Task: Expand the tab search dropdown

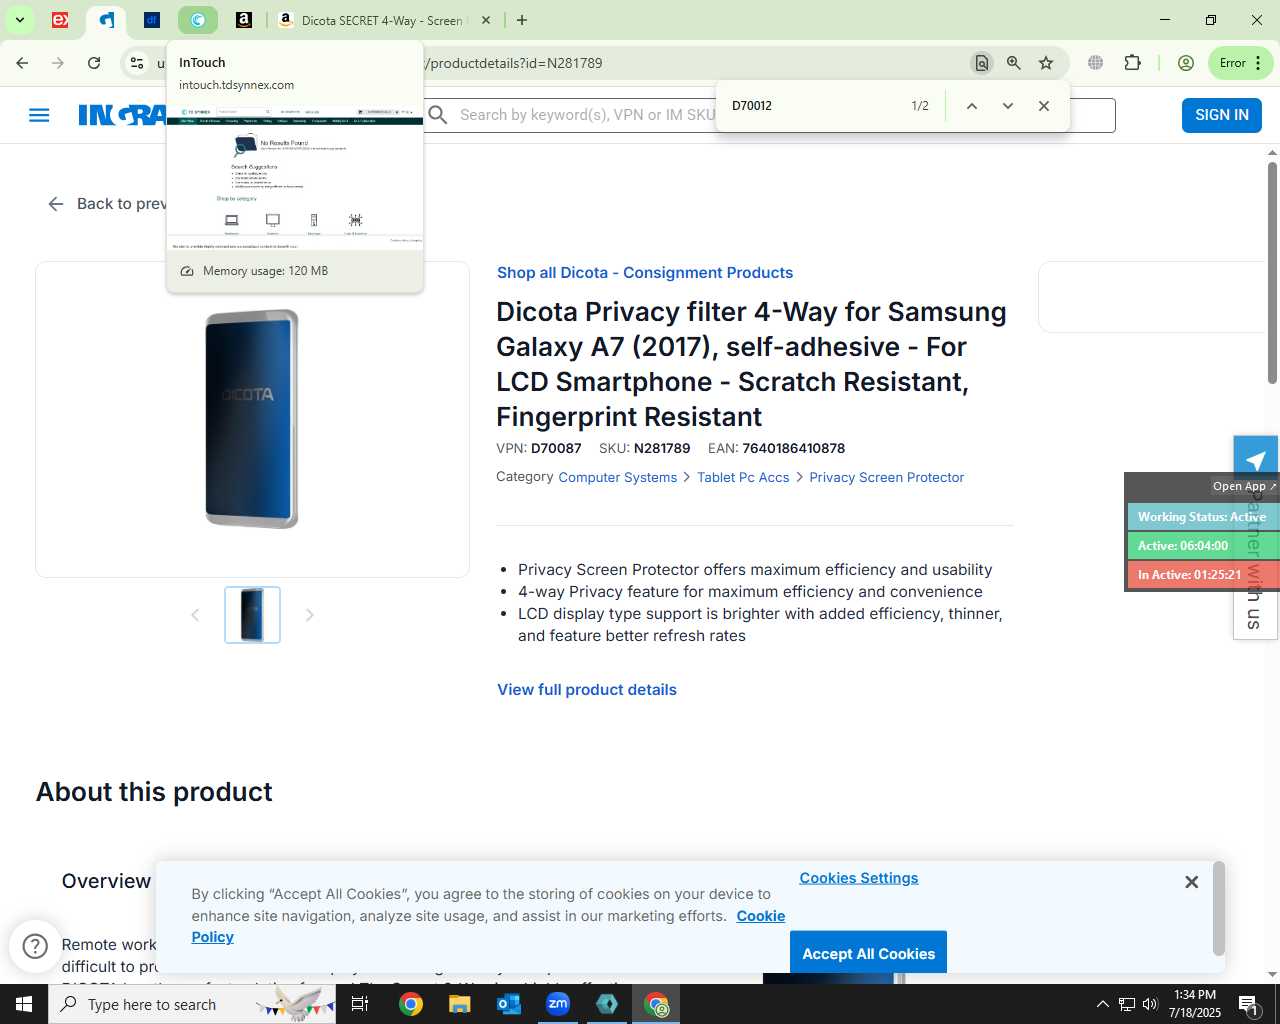Action: tap(19, 20)
